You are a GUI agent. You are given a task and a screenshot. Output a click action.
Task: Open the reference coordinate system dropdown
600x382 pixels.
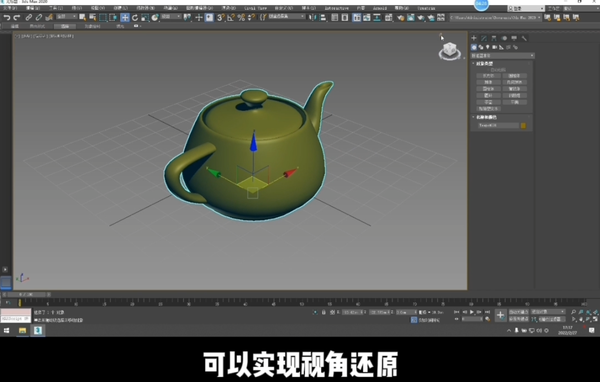(x=171, y=17)
